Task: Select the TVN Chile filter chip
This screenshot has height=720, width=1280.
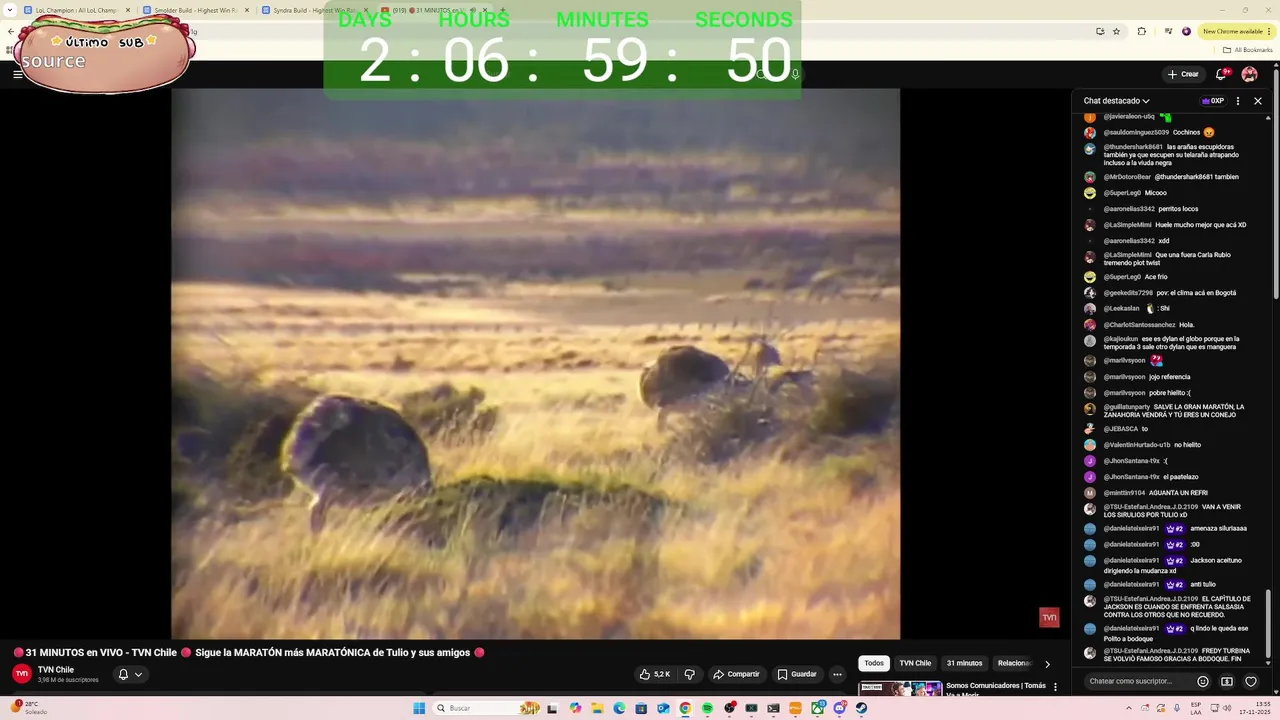Action: coord(915,663)
